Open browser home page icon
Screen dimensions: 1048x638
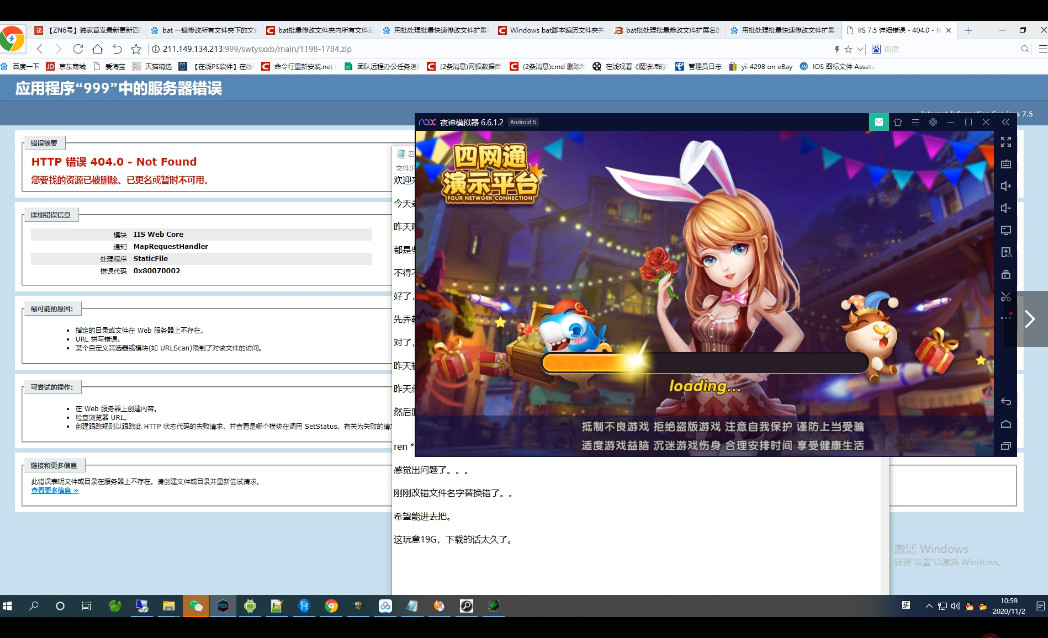coord(97,49)
